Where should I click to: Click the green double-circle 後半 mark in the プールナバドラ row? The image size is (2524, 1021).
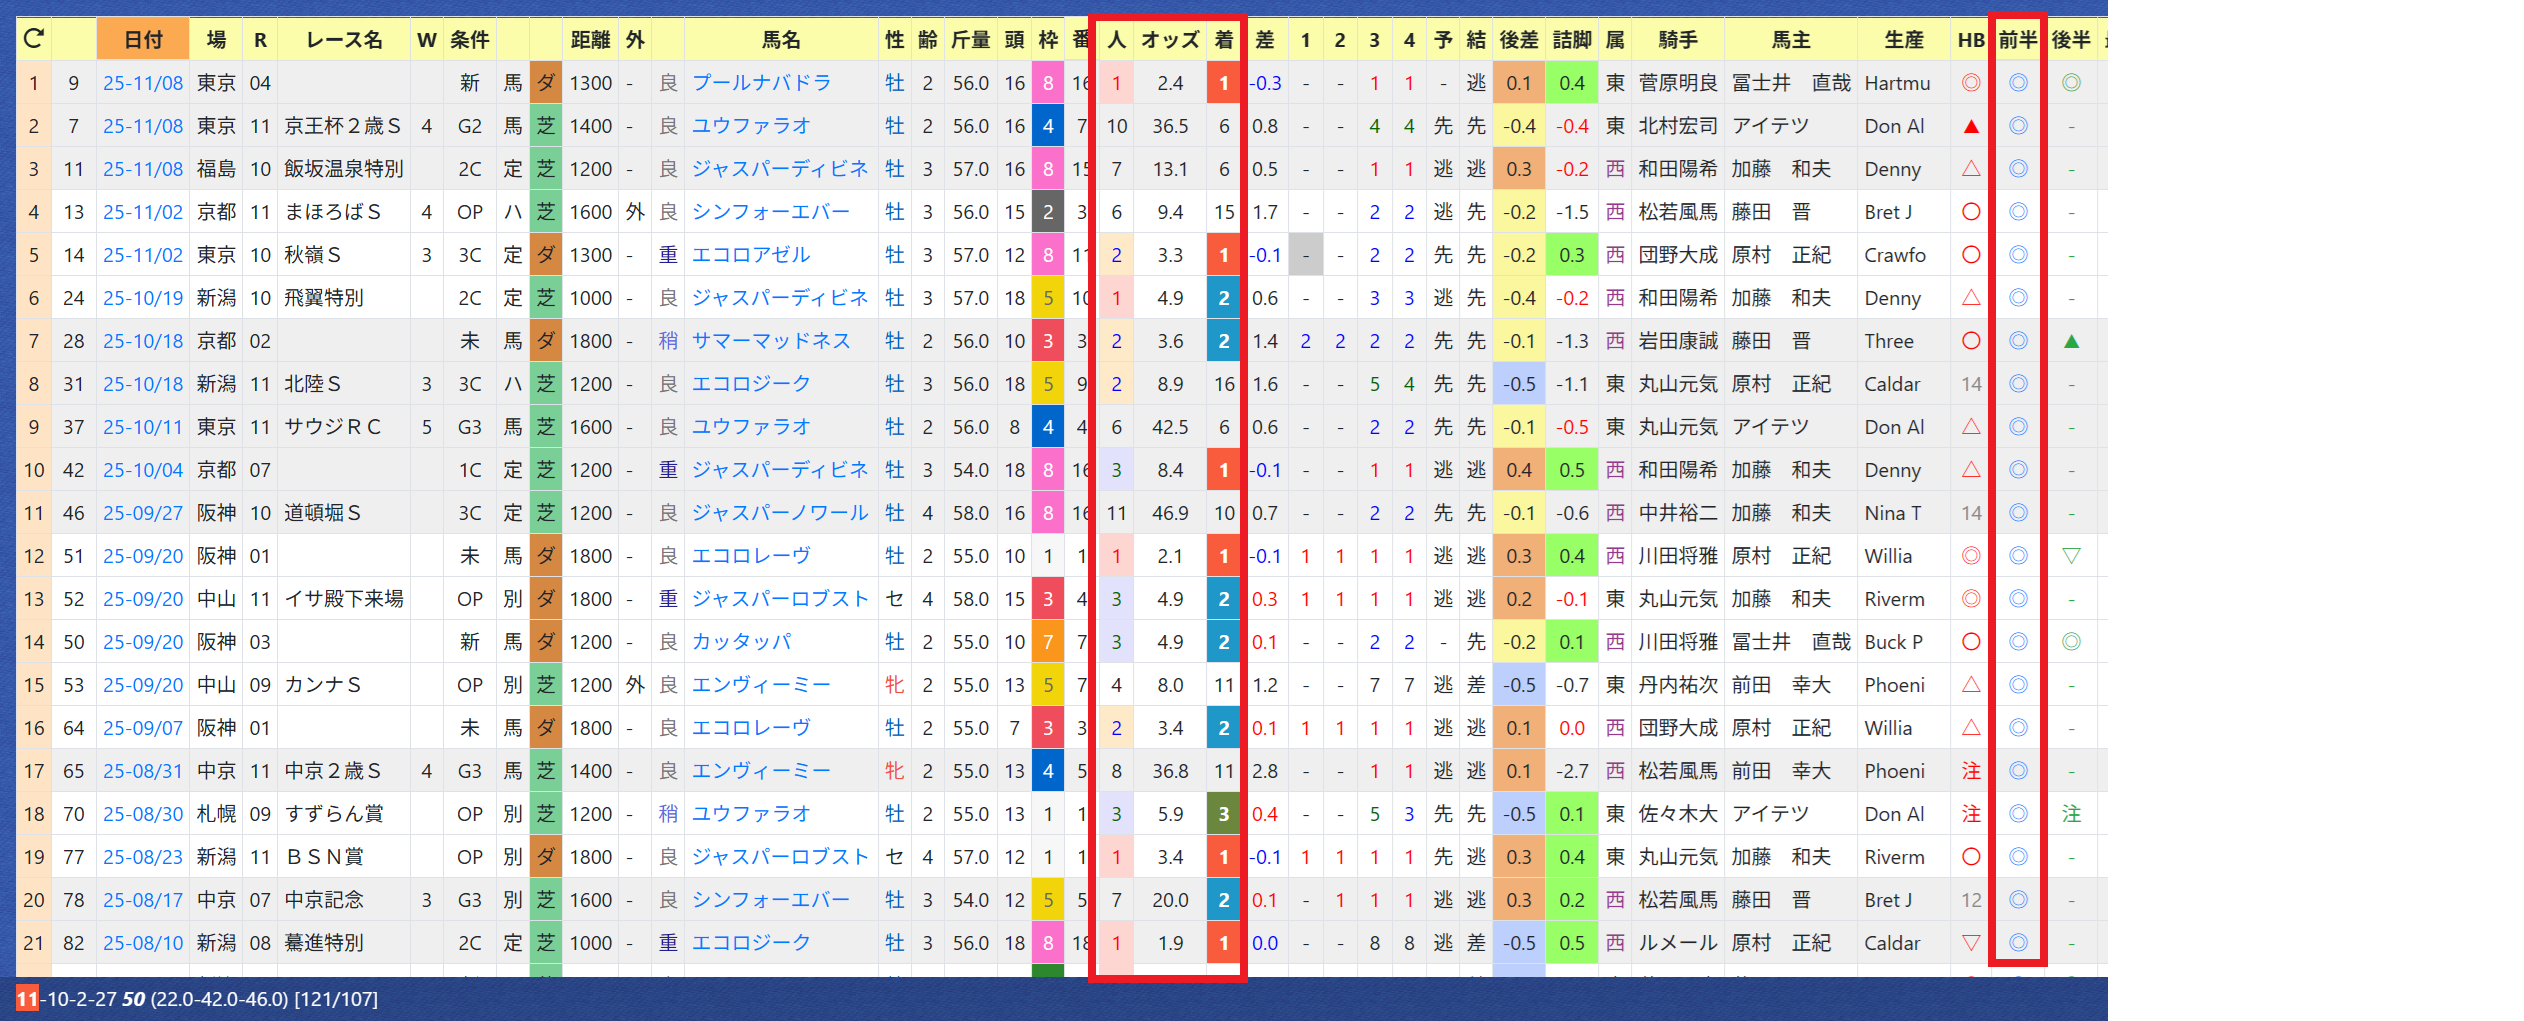[x=2071, y=83]
